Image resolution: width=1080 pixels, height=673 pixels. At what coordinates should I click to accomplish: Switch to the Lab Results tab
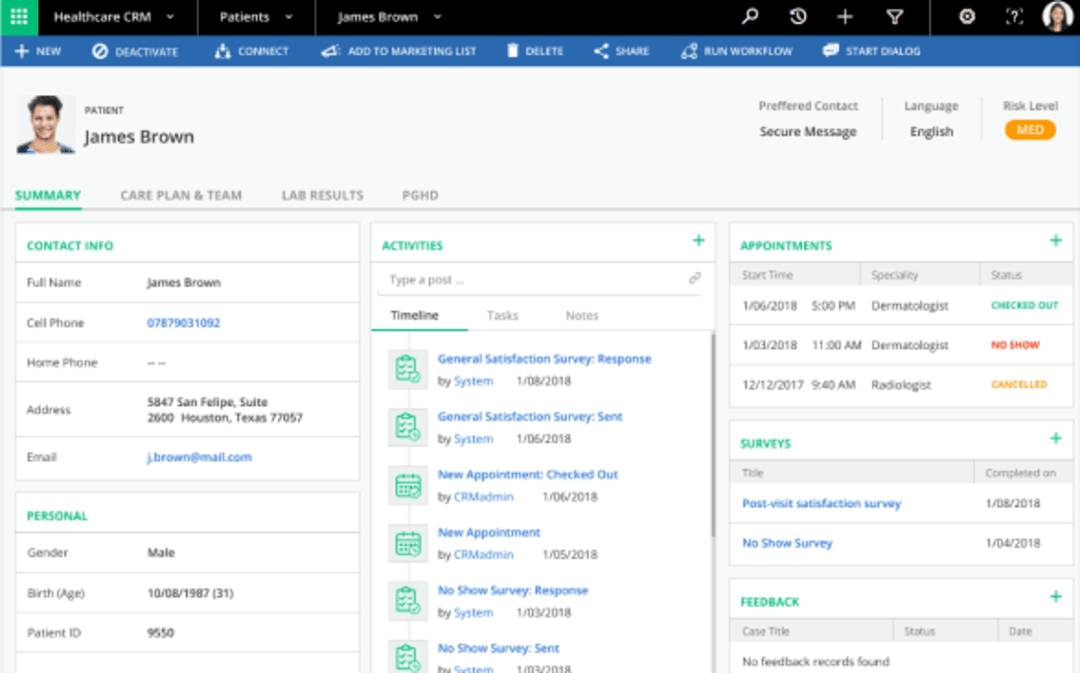tap(322, 196)
